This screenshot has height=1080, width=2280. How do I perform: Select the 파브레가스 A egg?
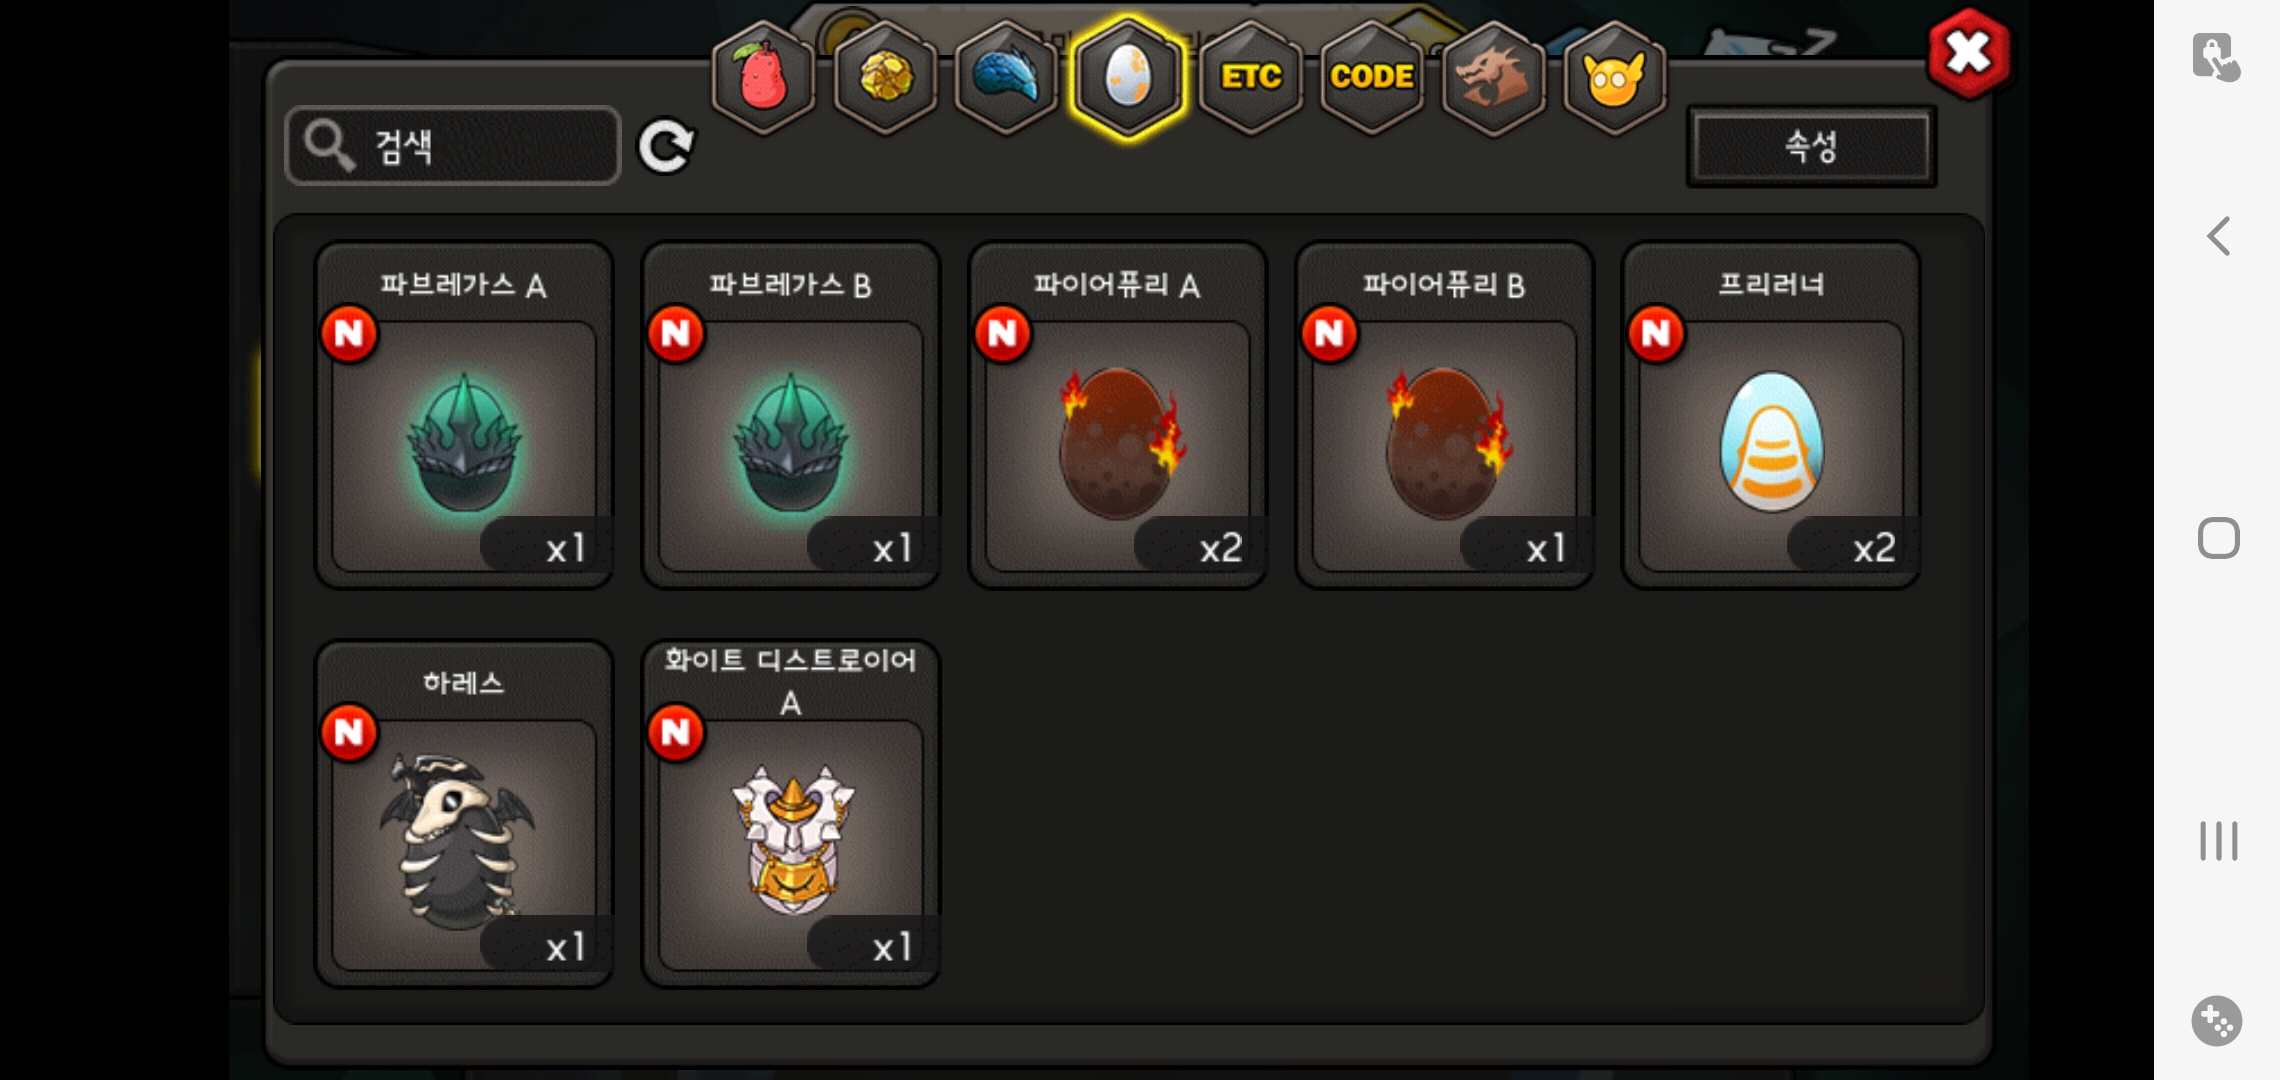[x=464, y=415]
